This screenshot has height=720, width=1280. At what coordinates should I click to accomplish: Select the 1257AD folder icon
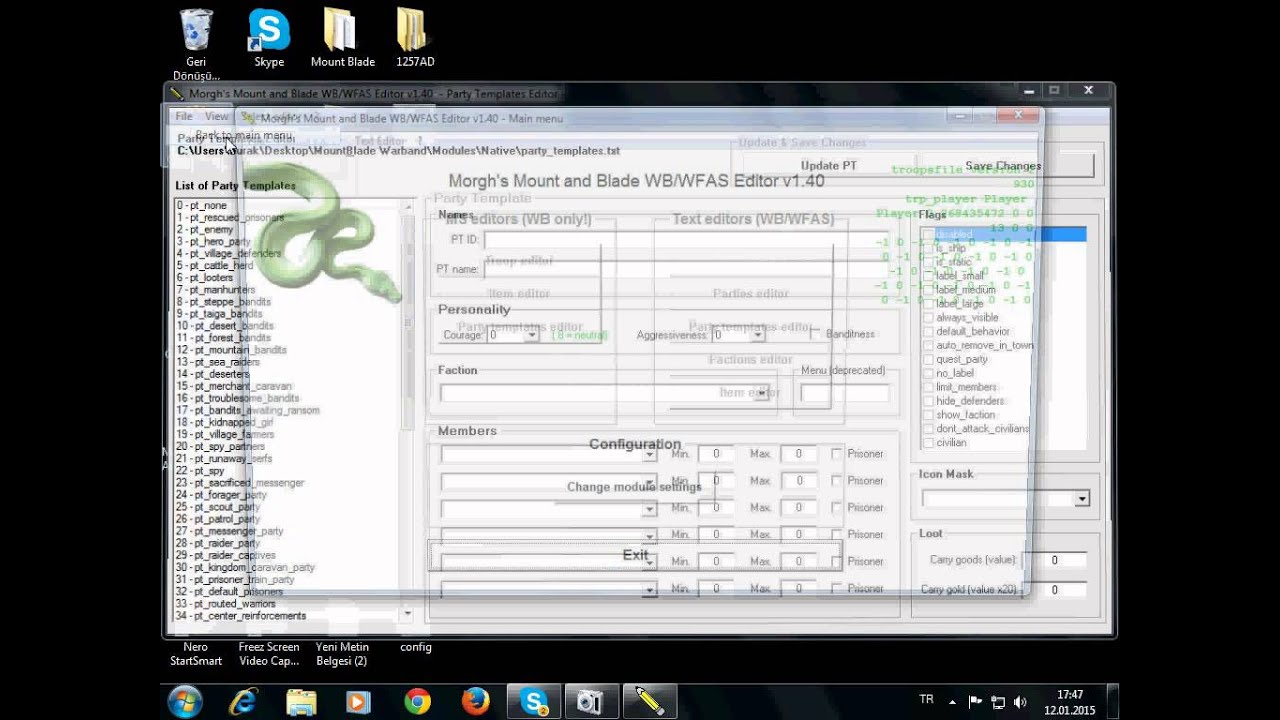(414, 38)
